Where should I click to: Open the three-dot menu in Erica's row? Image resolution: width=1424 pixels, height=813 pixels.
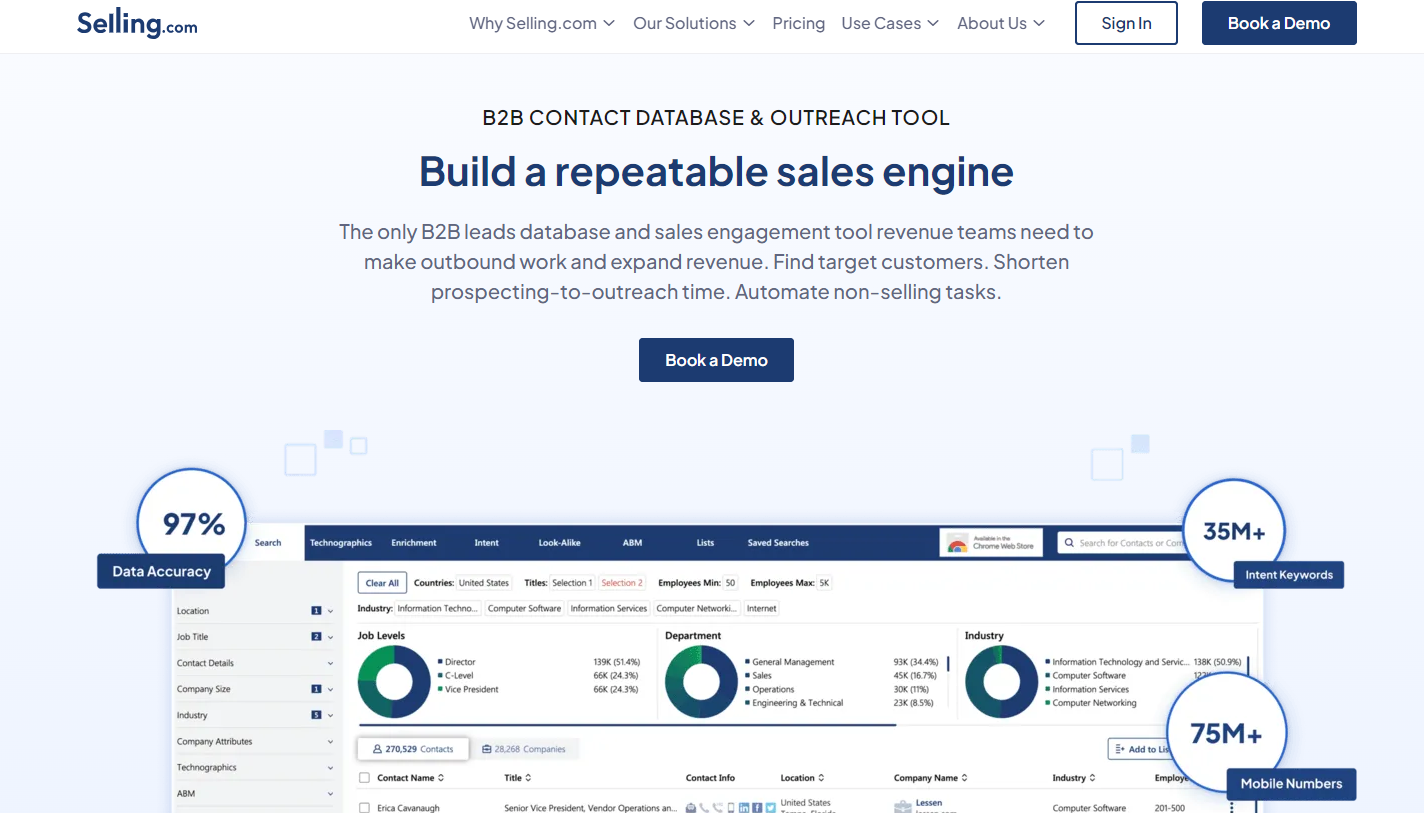coord(1231,808)
